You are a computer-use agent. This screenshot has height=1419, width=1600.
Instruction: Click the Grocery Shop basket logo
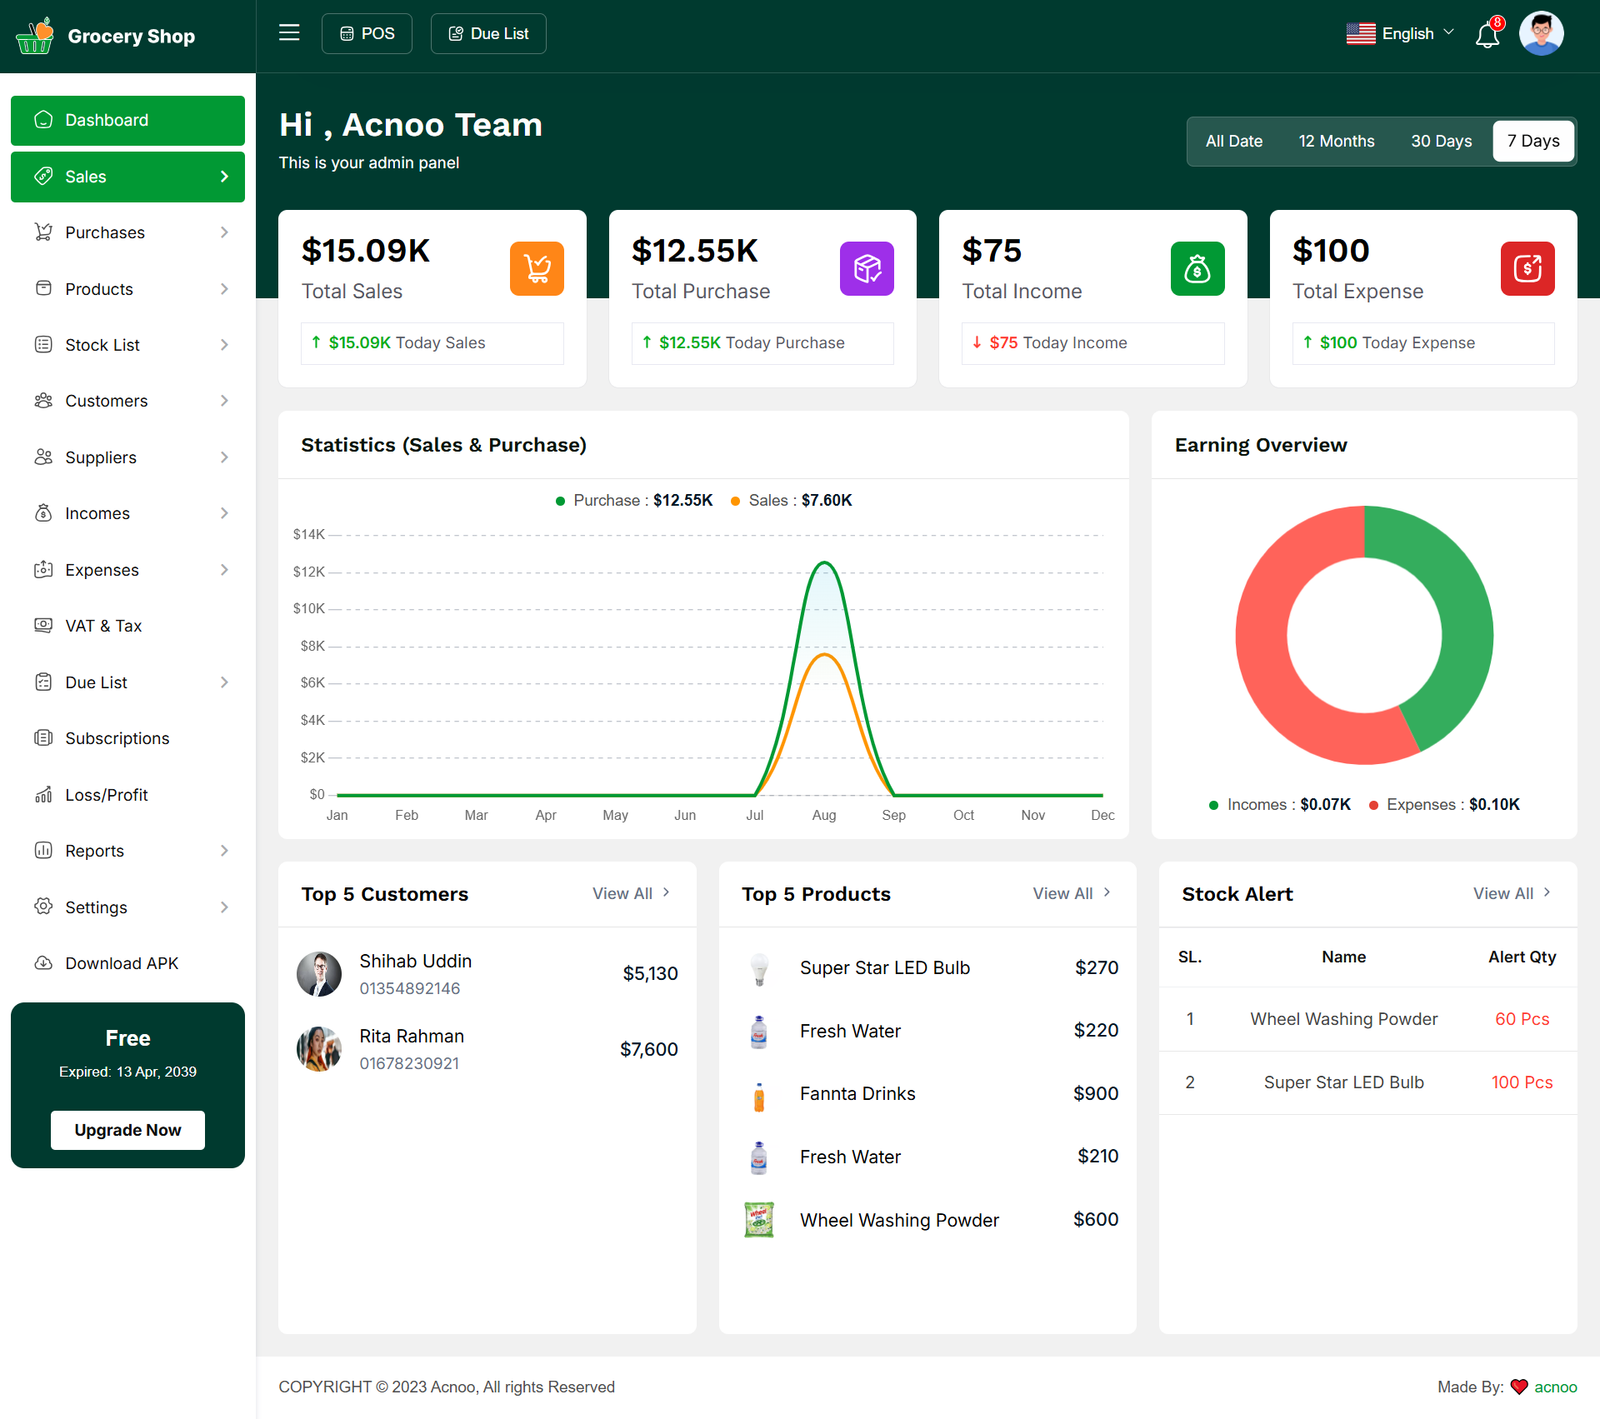coord(35,36)
